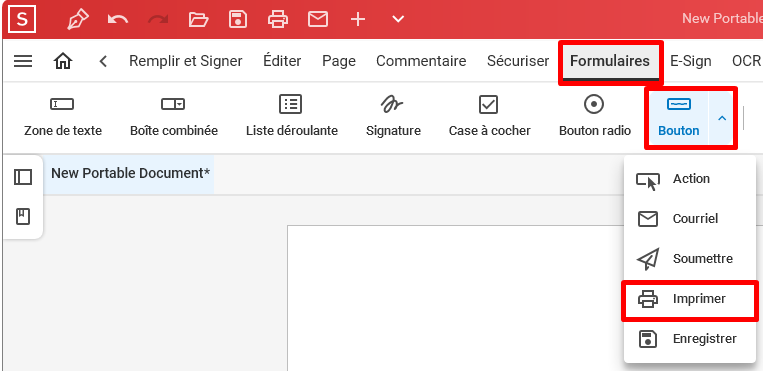The image size is (763, 371).
Task: Choose Action from Bouton menu
Action: [x=690, y=179]
